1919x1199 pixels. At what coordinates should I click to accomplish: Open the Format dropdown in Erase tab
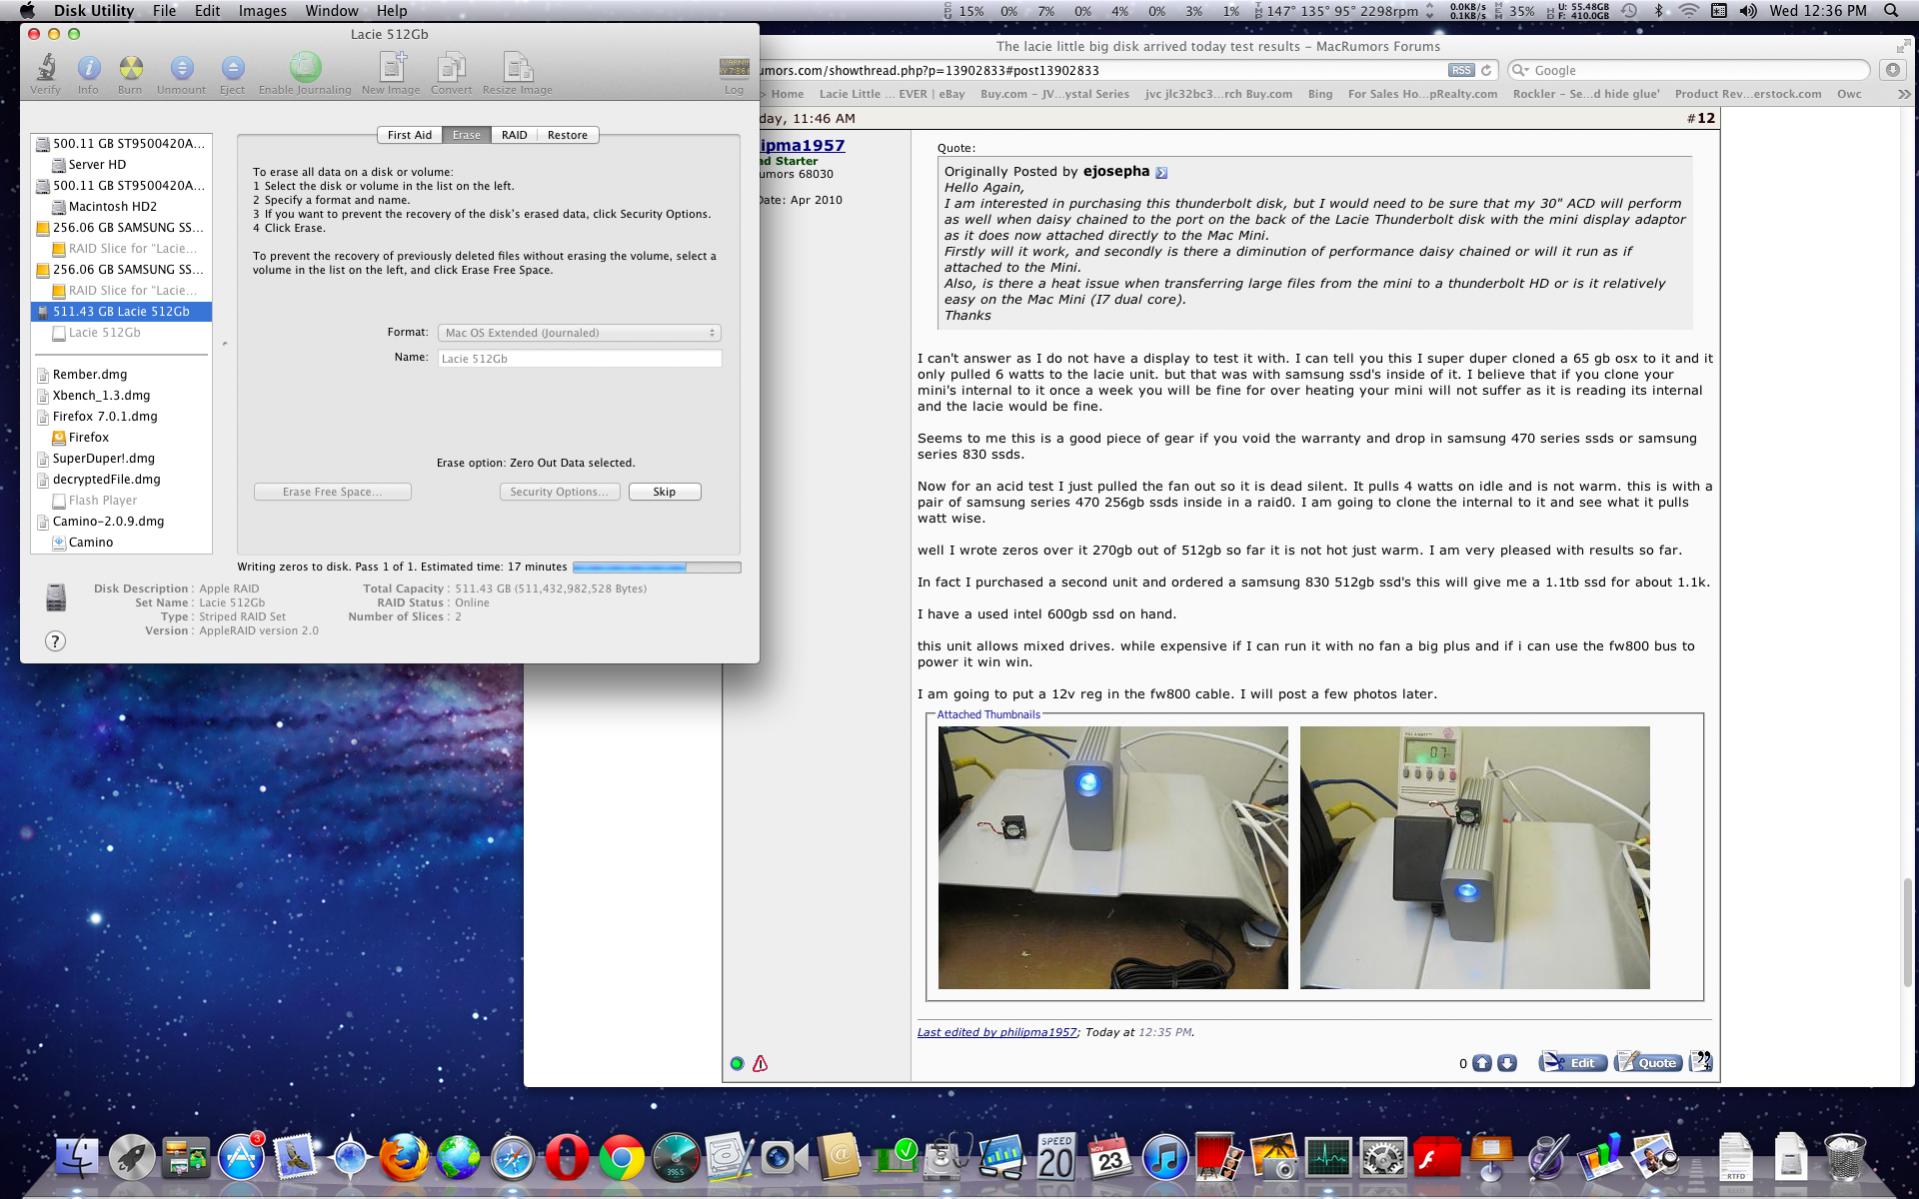pos(579,332)
